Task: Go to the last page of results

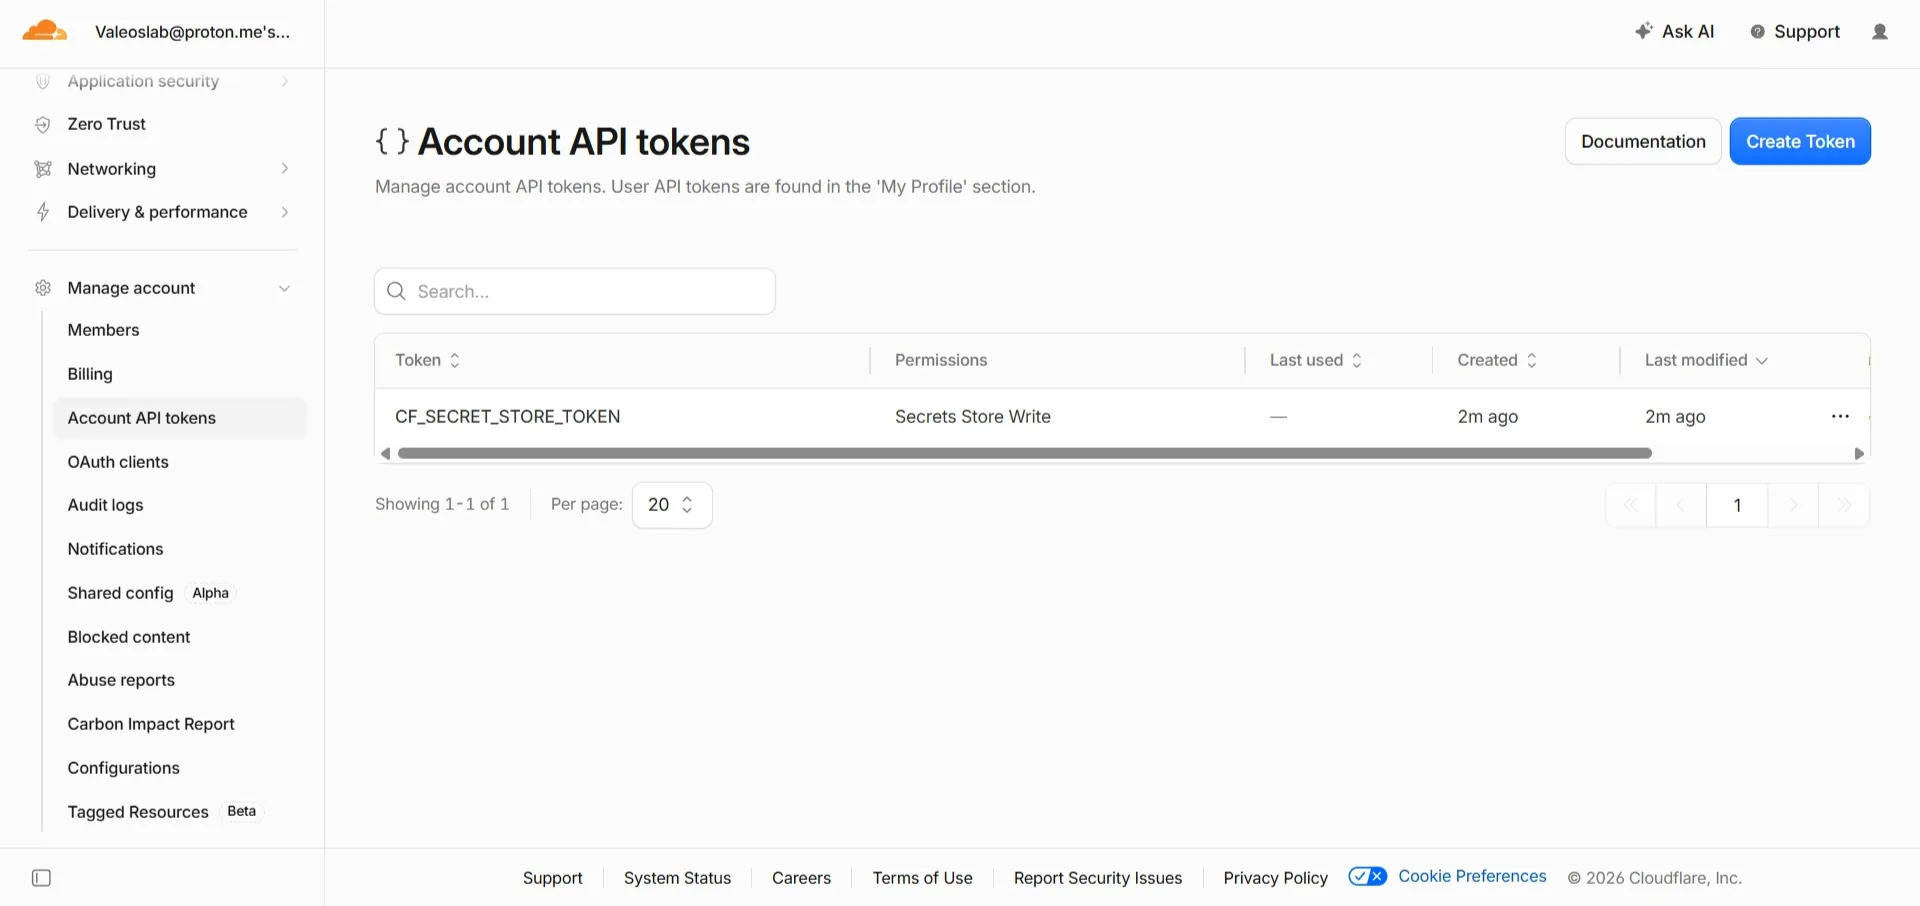Action: coord(1844,505)
